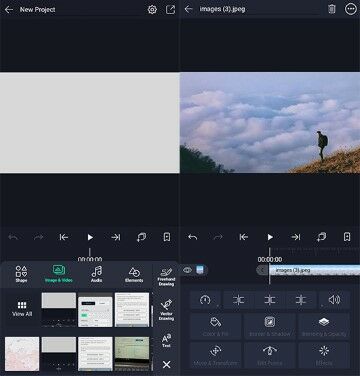Open Color & Fill options

click(215, 326)
